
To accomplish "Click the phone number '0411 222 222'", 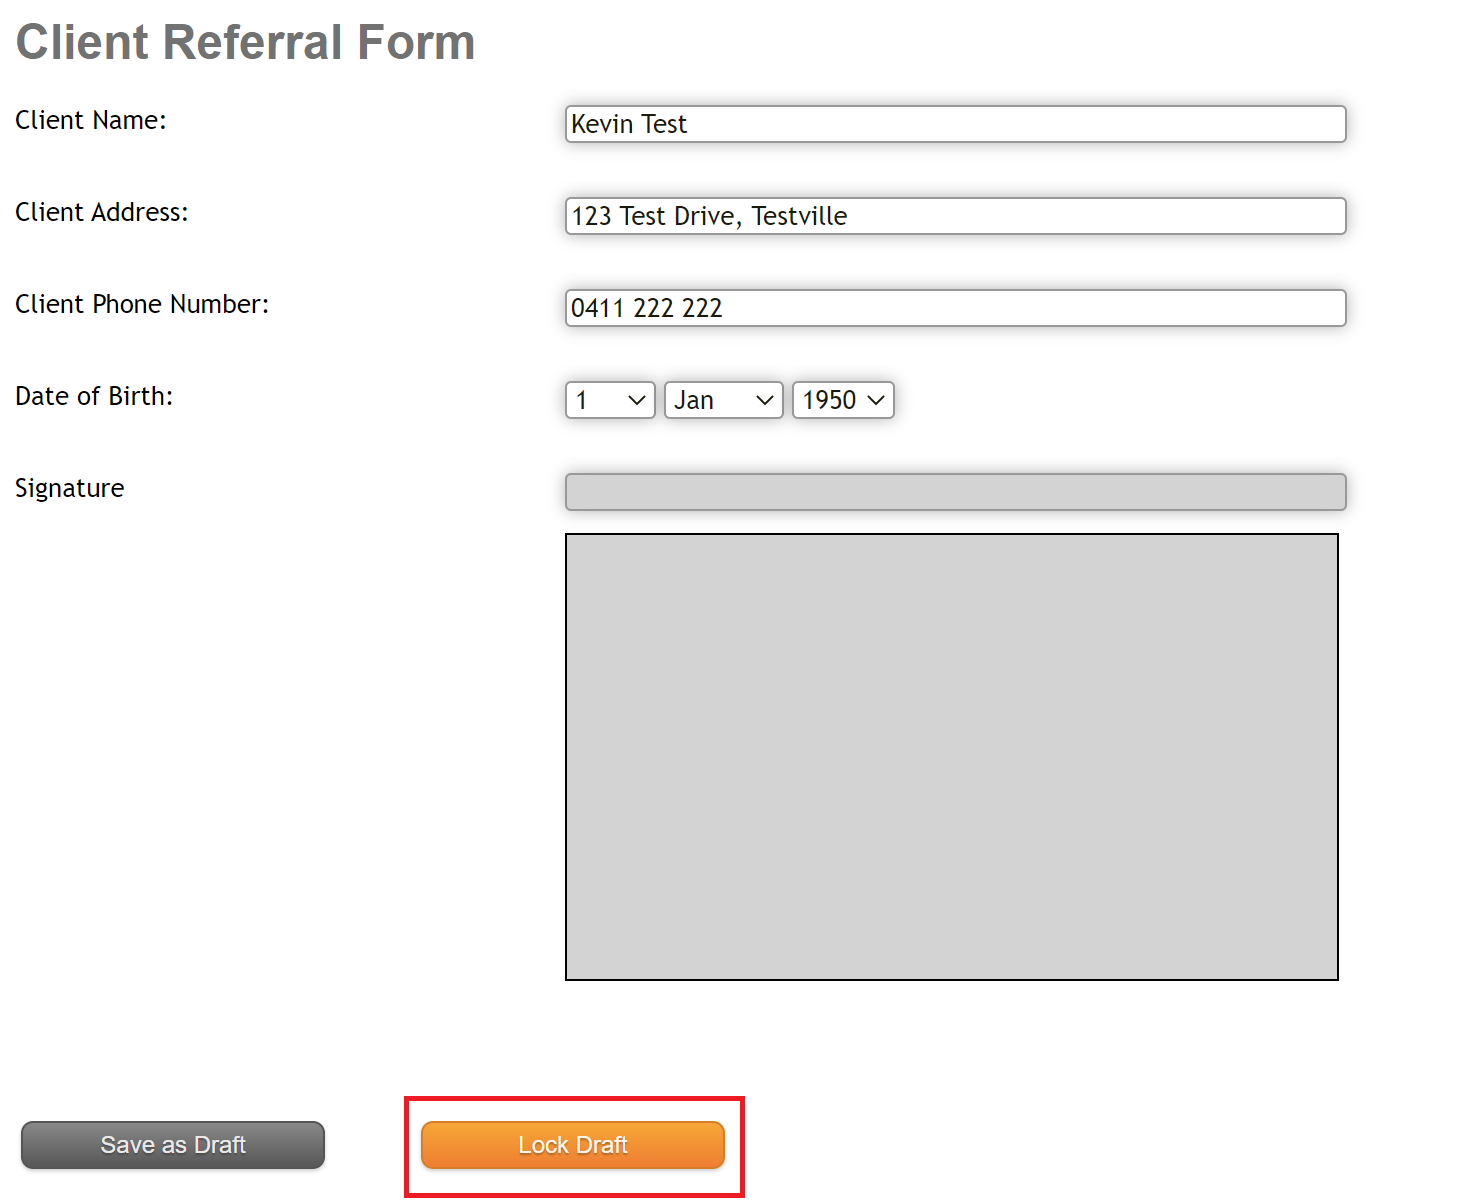I will point(646,308).
